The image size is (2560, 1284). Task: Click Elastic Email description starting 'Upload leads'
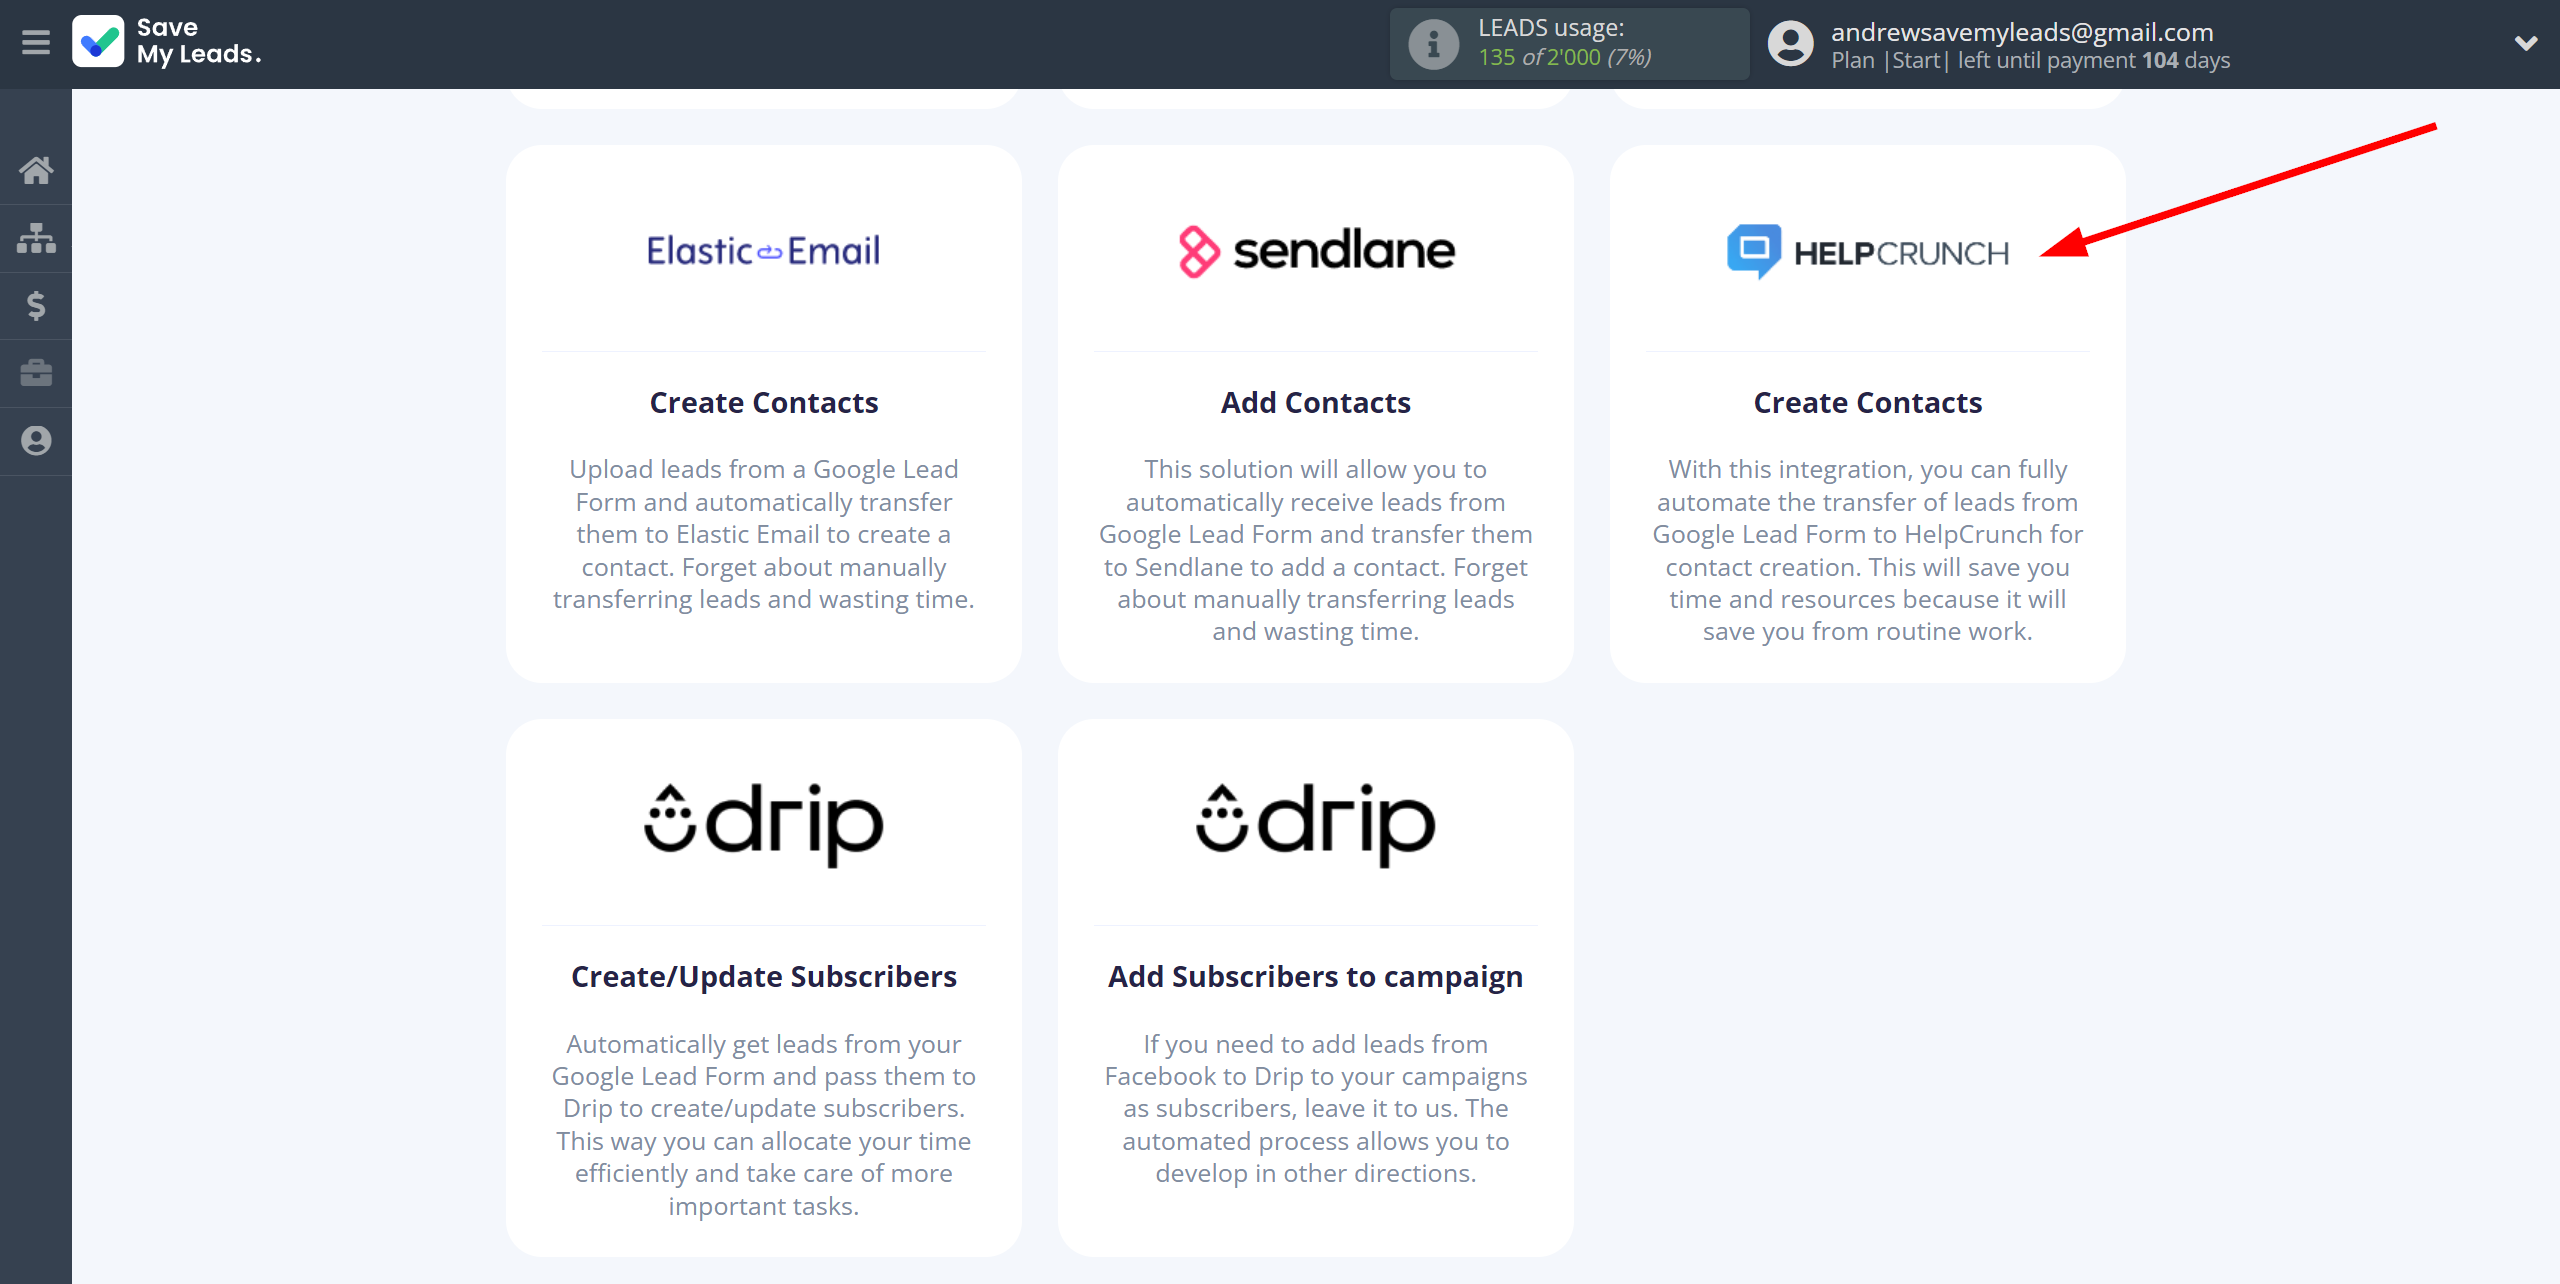[763, 534]
